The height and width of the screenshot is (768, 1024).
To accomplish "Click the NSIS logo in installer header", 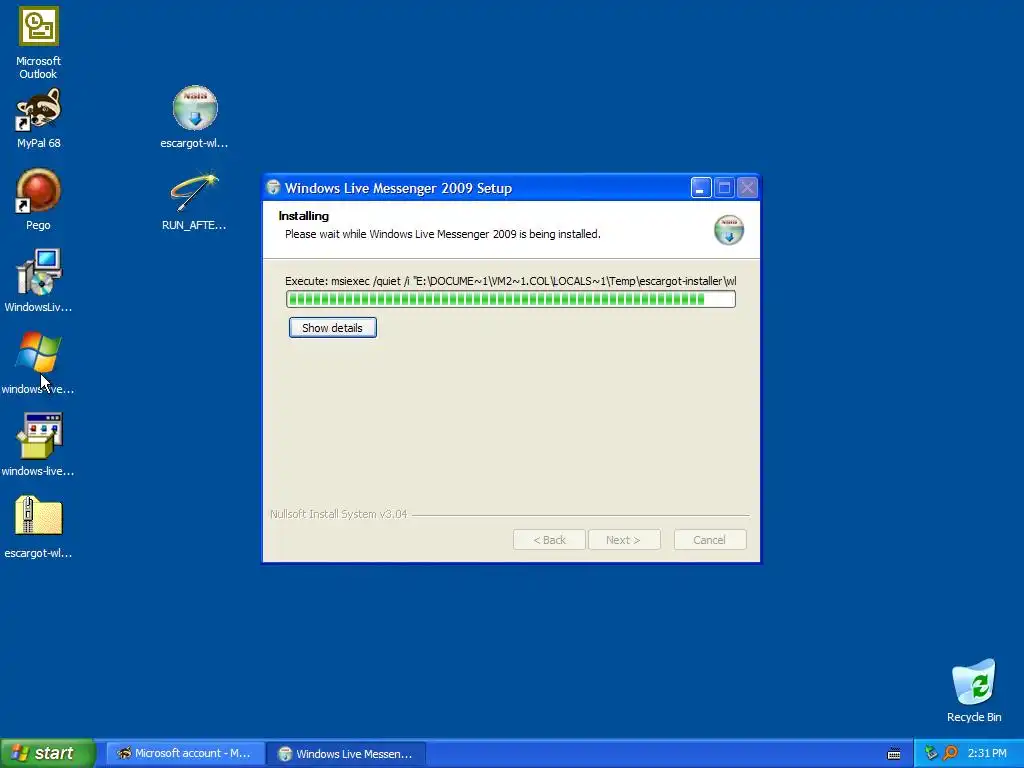I will (729, 230).
